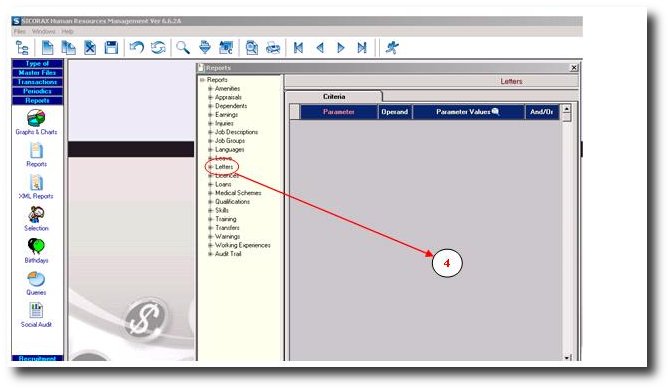Go to first record navigation icon
The height and width of the screenshot is (390, 670).
[x=298, y=47]
